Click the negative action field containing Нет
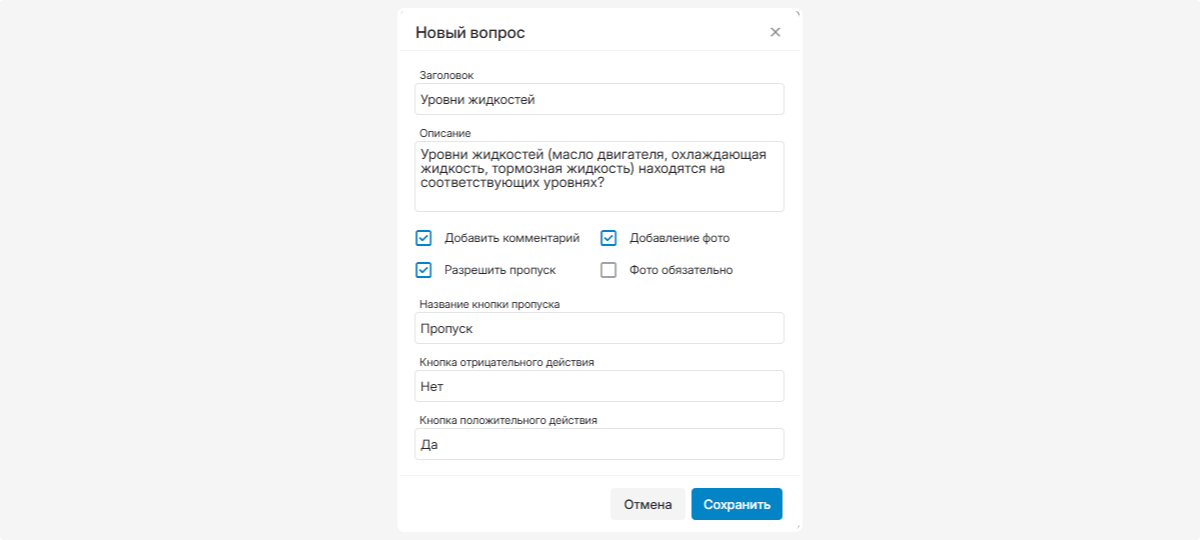1200x540 pixels. point(599,386)
